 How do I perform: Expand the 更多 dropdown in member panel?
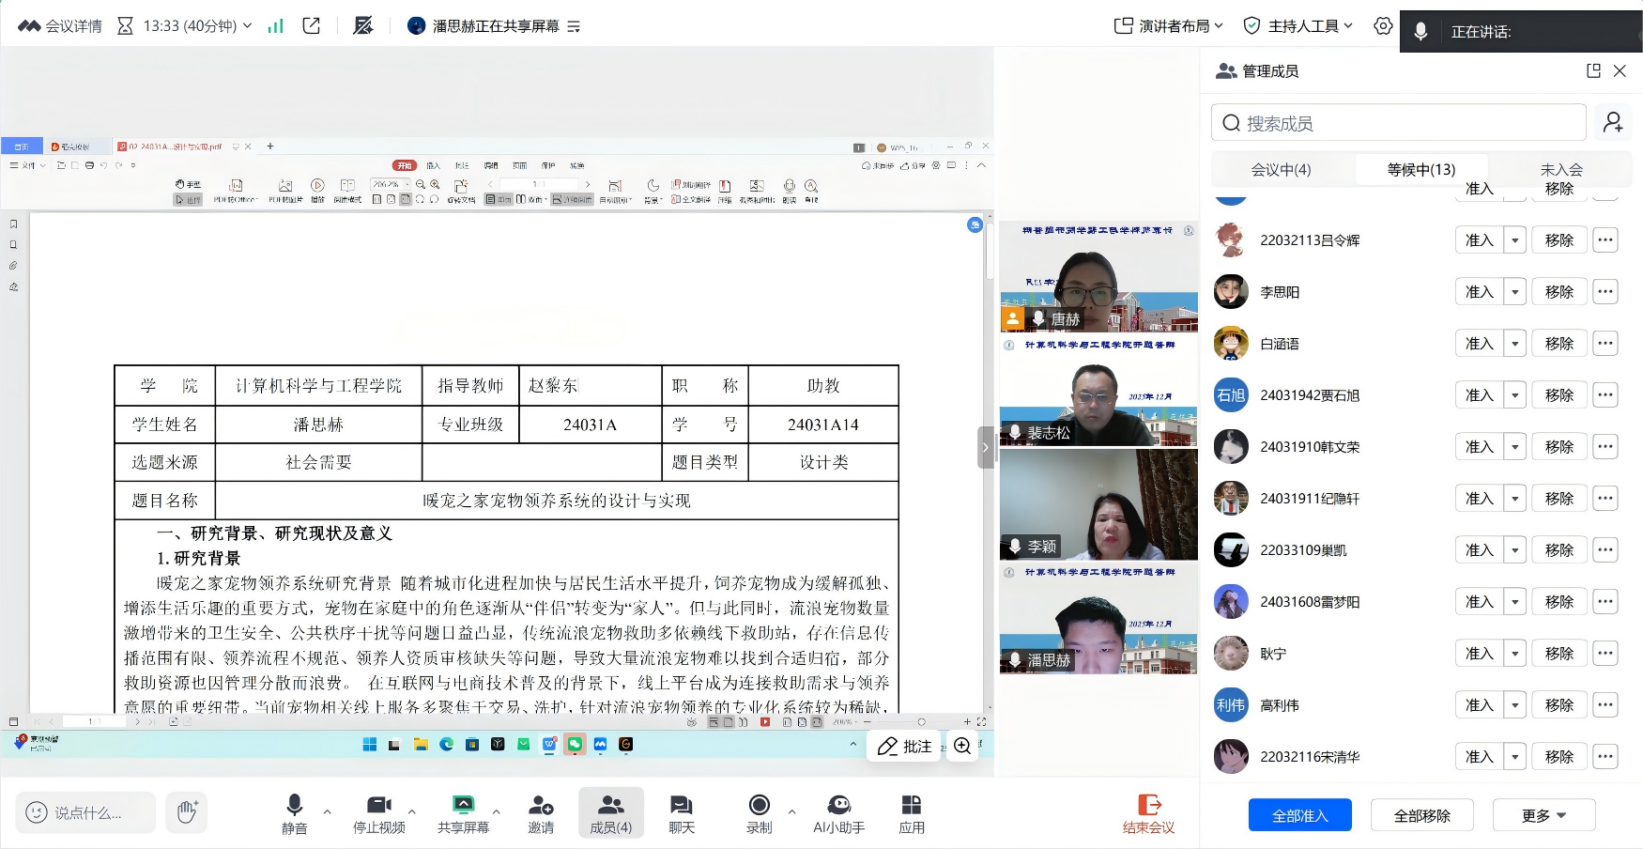pyautogui.click(x=1543, y=815)
